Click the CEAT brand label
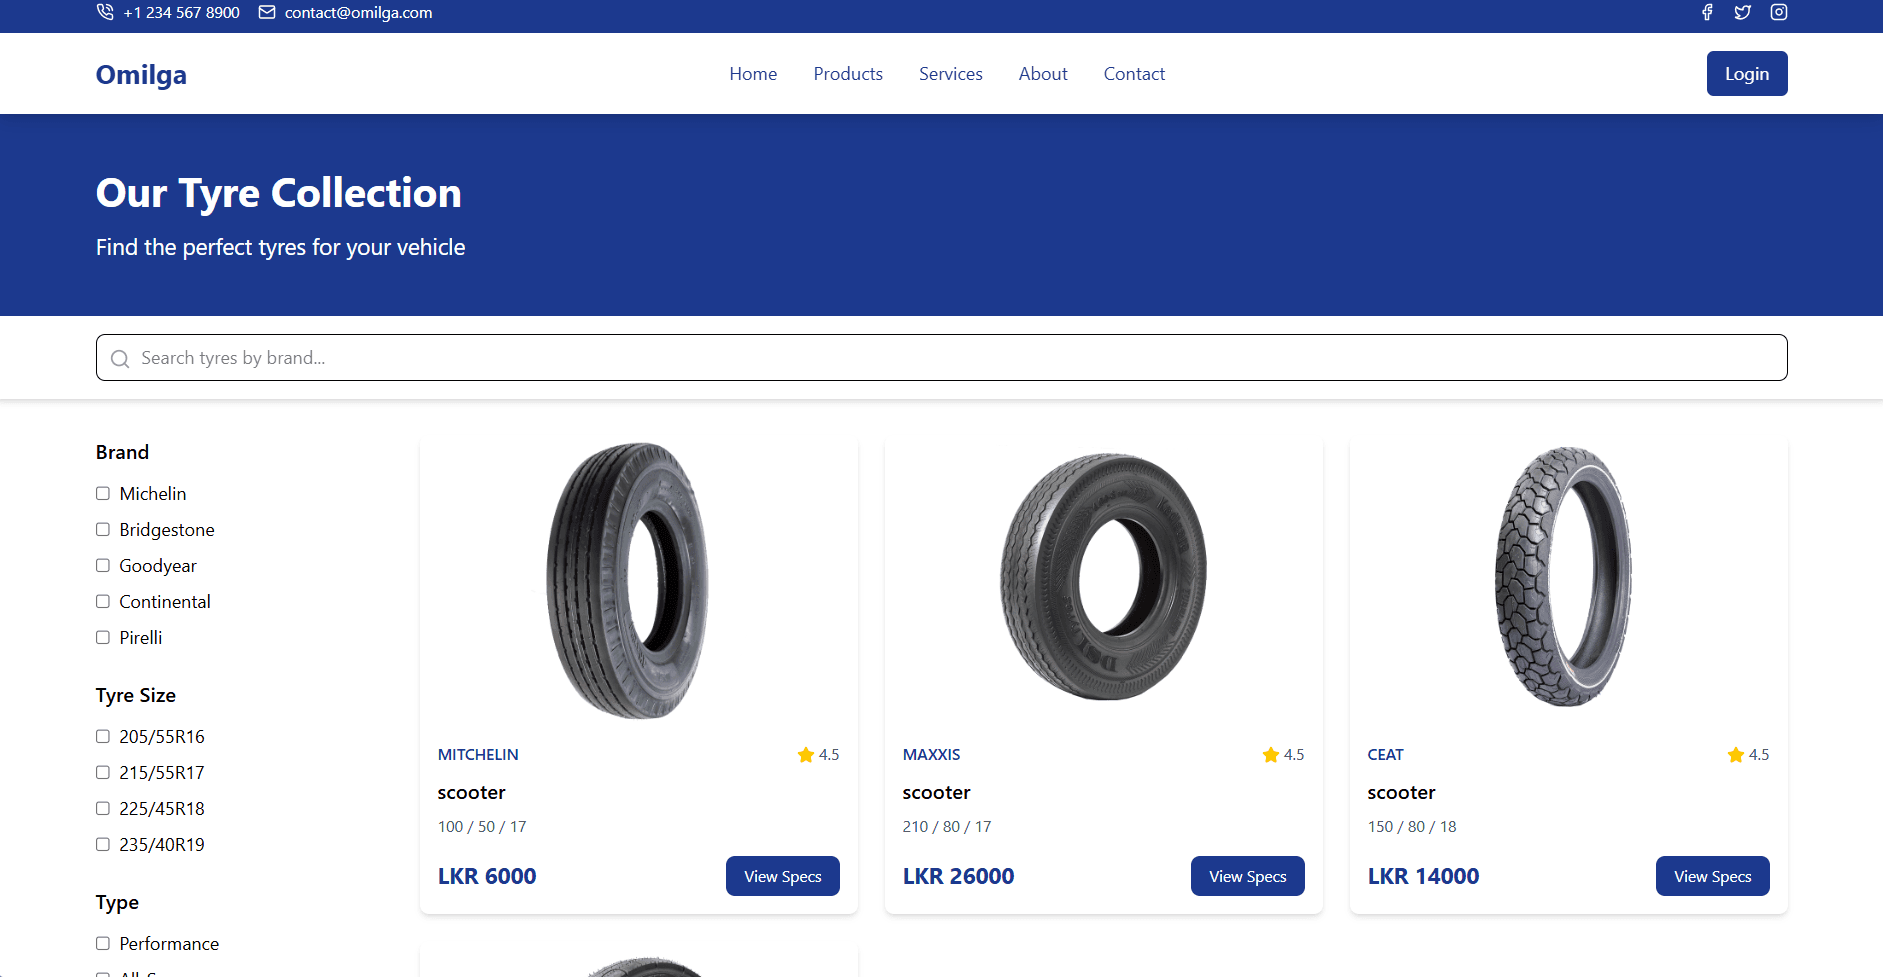1883x977 pixels. tap(1385, 755)
